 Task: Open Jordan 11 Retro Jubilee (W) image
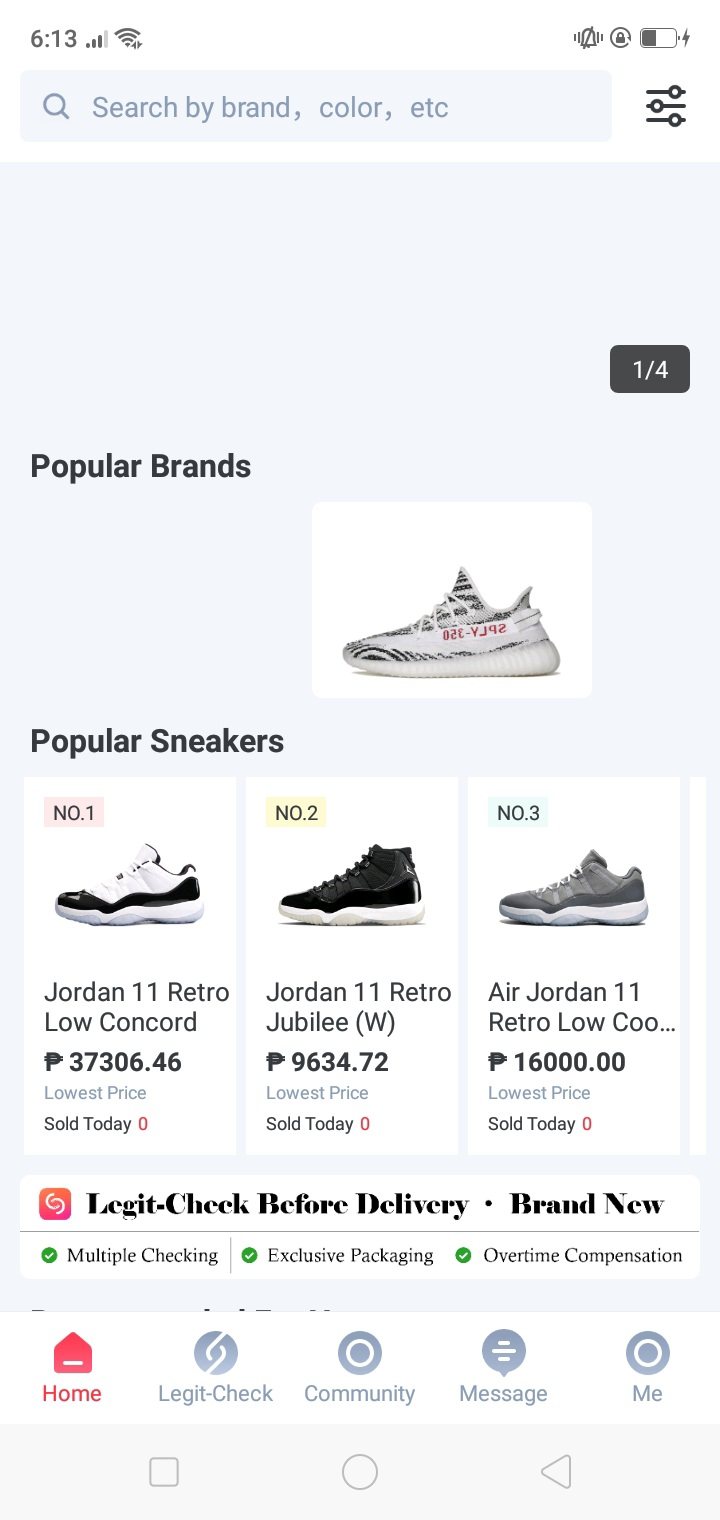point(352,884)
